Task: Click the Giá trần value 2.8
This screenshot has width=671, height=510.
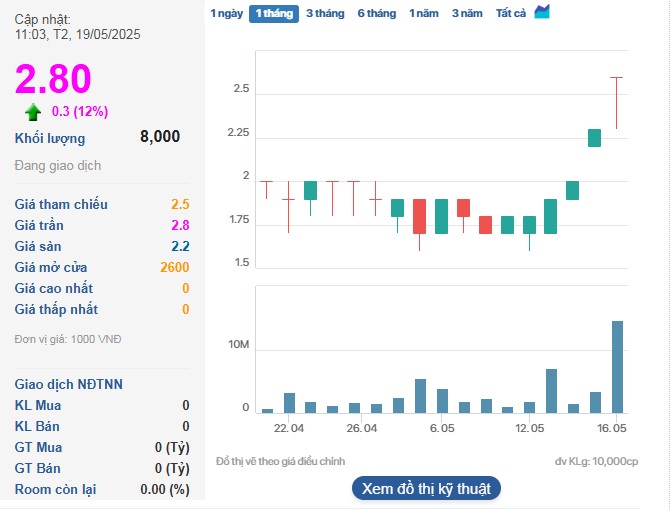Action: (x=180, y=225)
